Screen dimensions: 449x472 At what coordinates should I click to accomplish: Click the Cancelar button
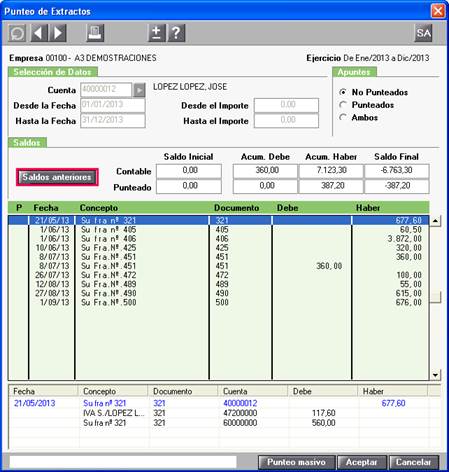tap(413, 462)
